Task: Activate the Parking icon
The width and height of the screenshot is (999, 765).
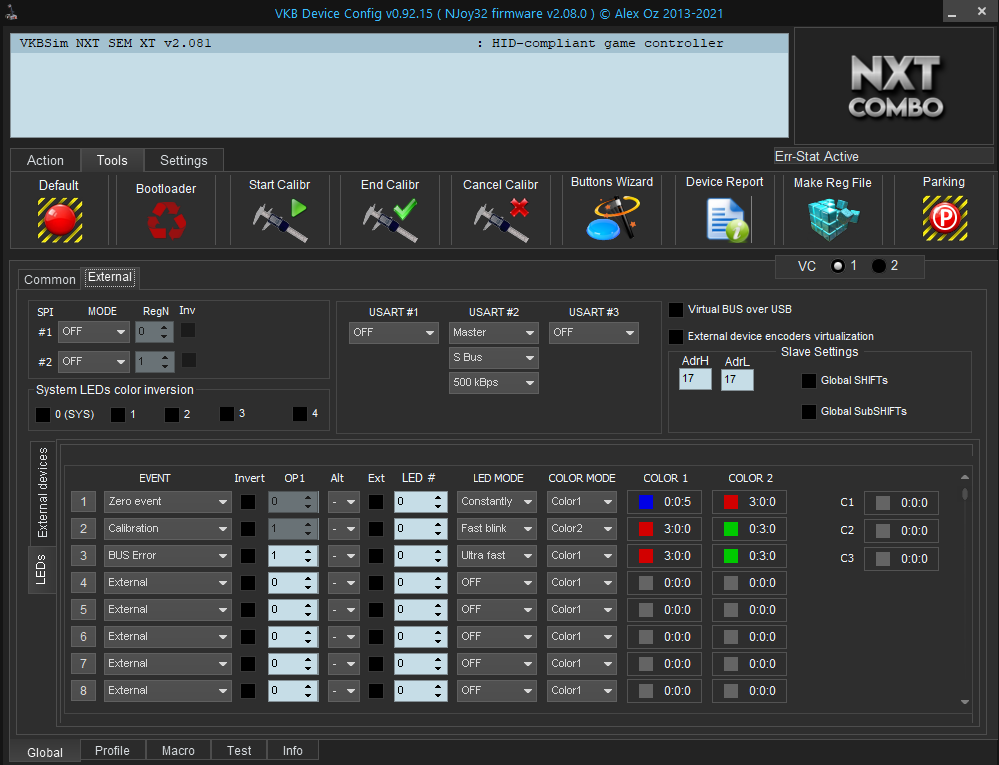Action: click(943, 218)
